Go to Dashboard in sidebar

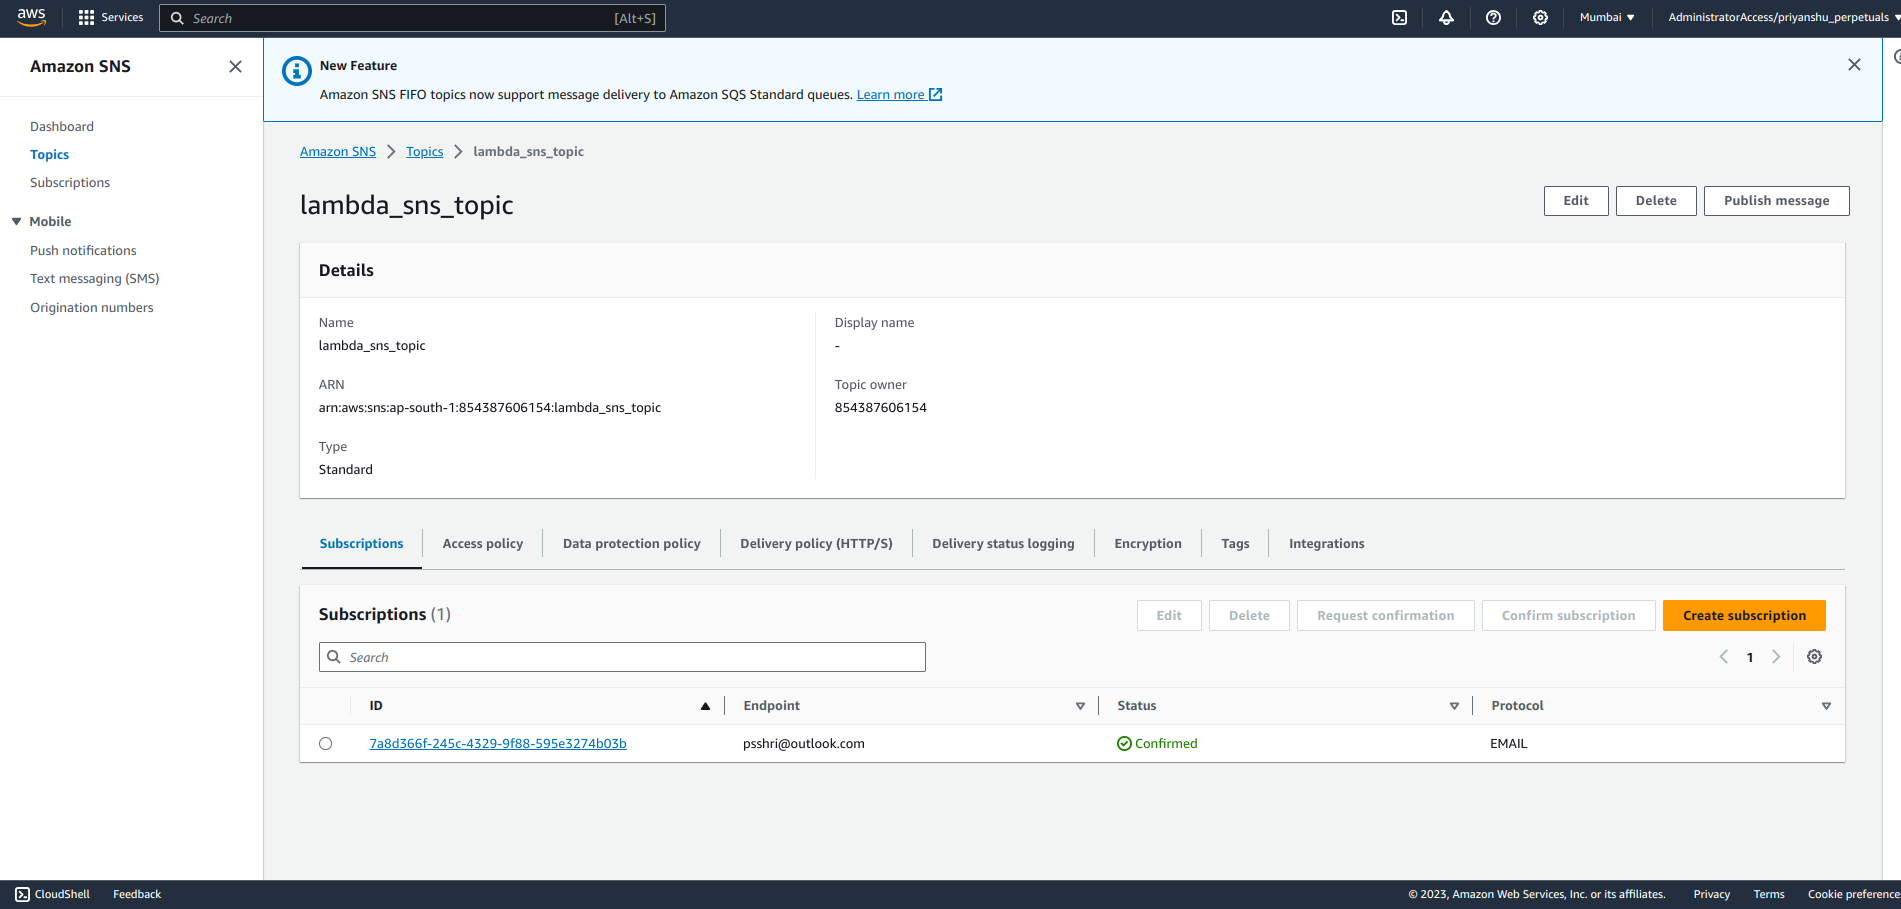click(62, 126)
